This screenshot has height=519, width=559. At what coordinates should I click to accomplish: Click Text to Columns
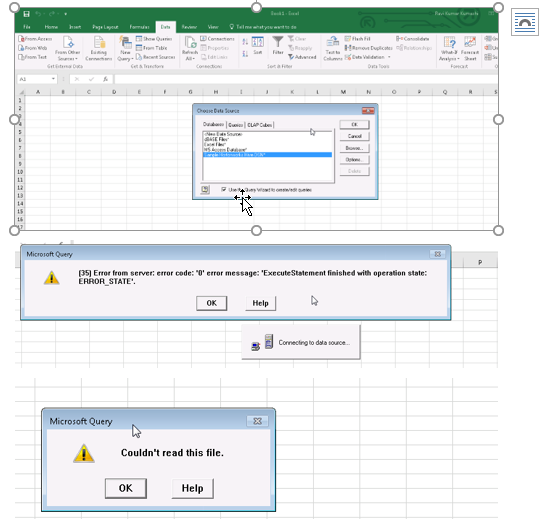click(333, 48)
